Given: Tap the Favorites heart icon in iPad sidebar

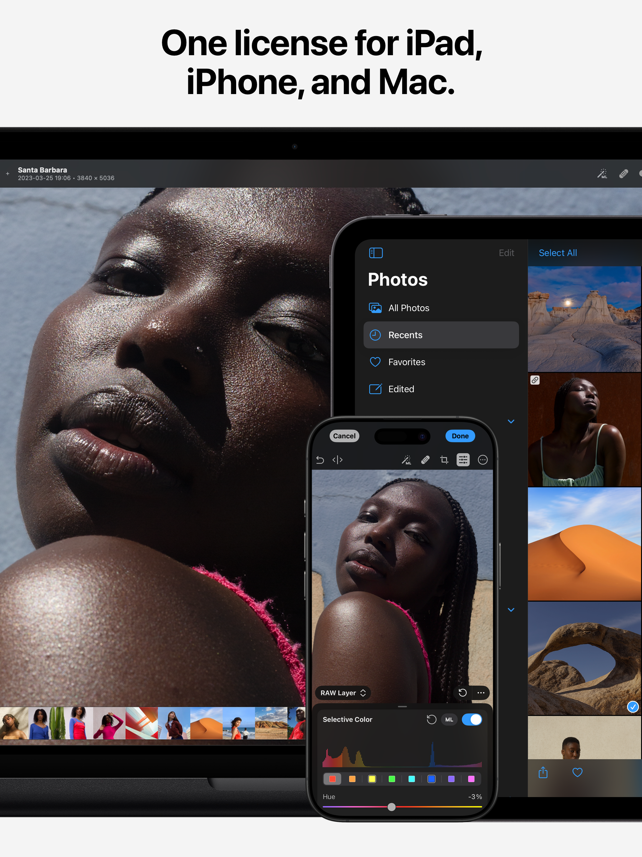Looking at the screenshot, I should [375, 362].
